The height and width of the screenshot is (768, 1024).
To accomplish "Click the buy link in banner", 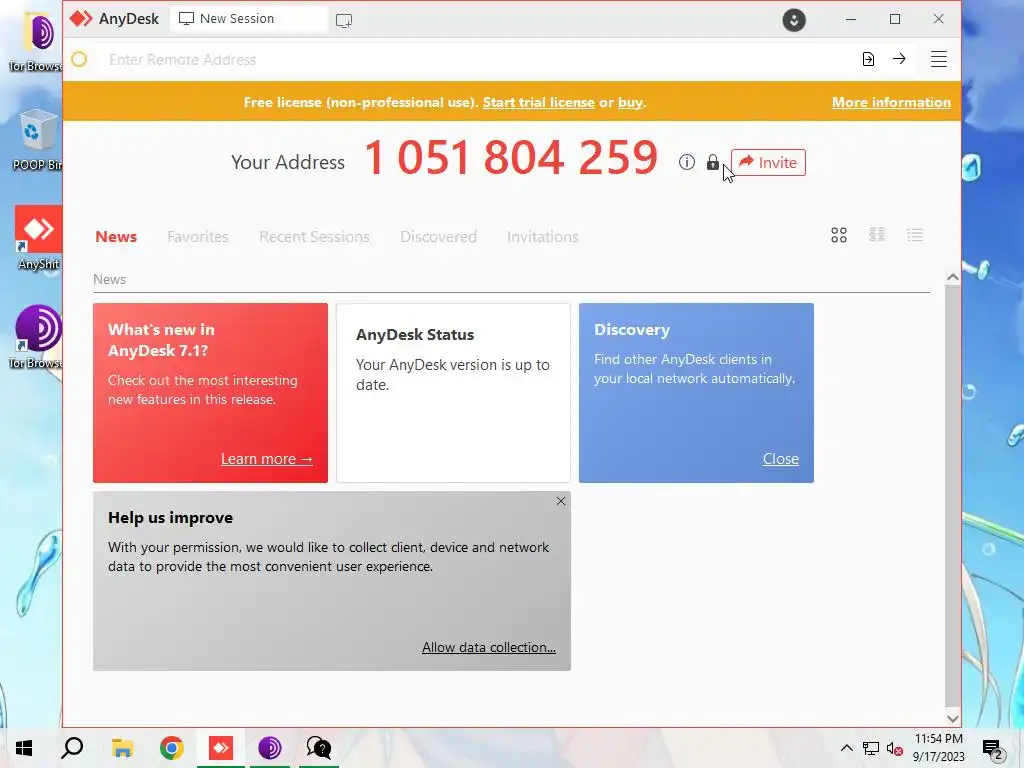I will point(630,103).
